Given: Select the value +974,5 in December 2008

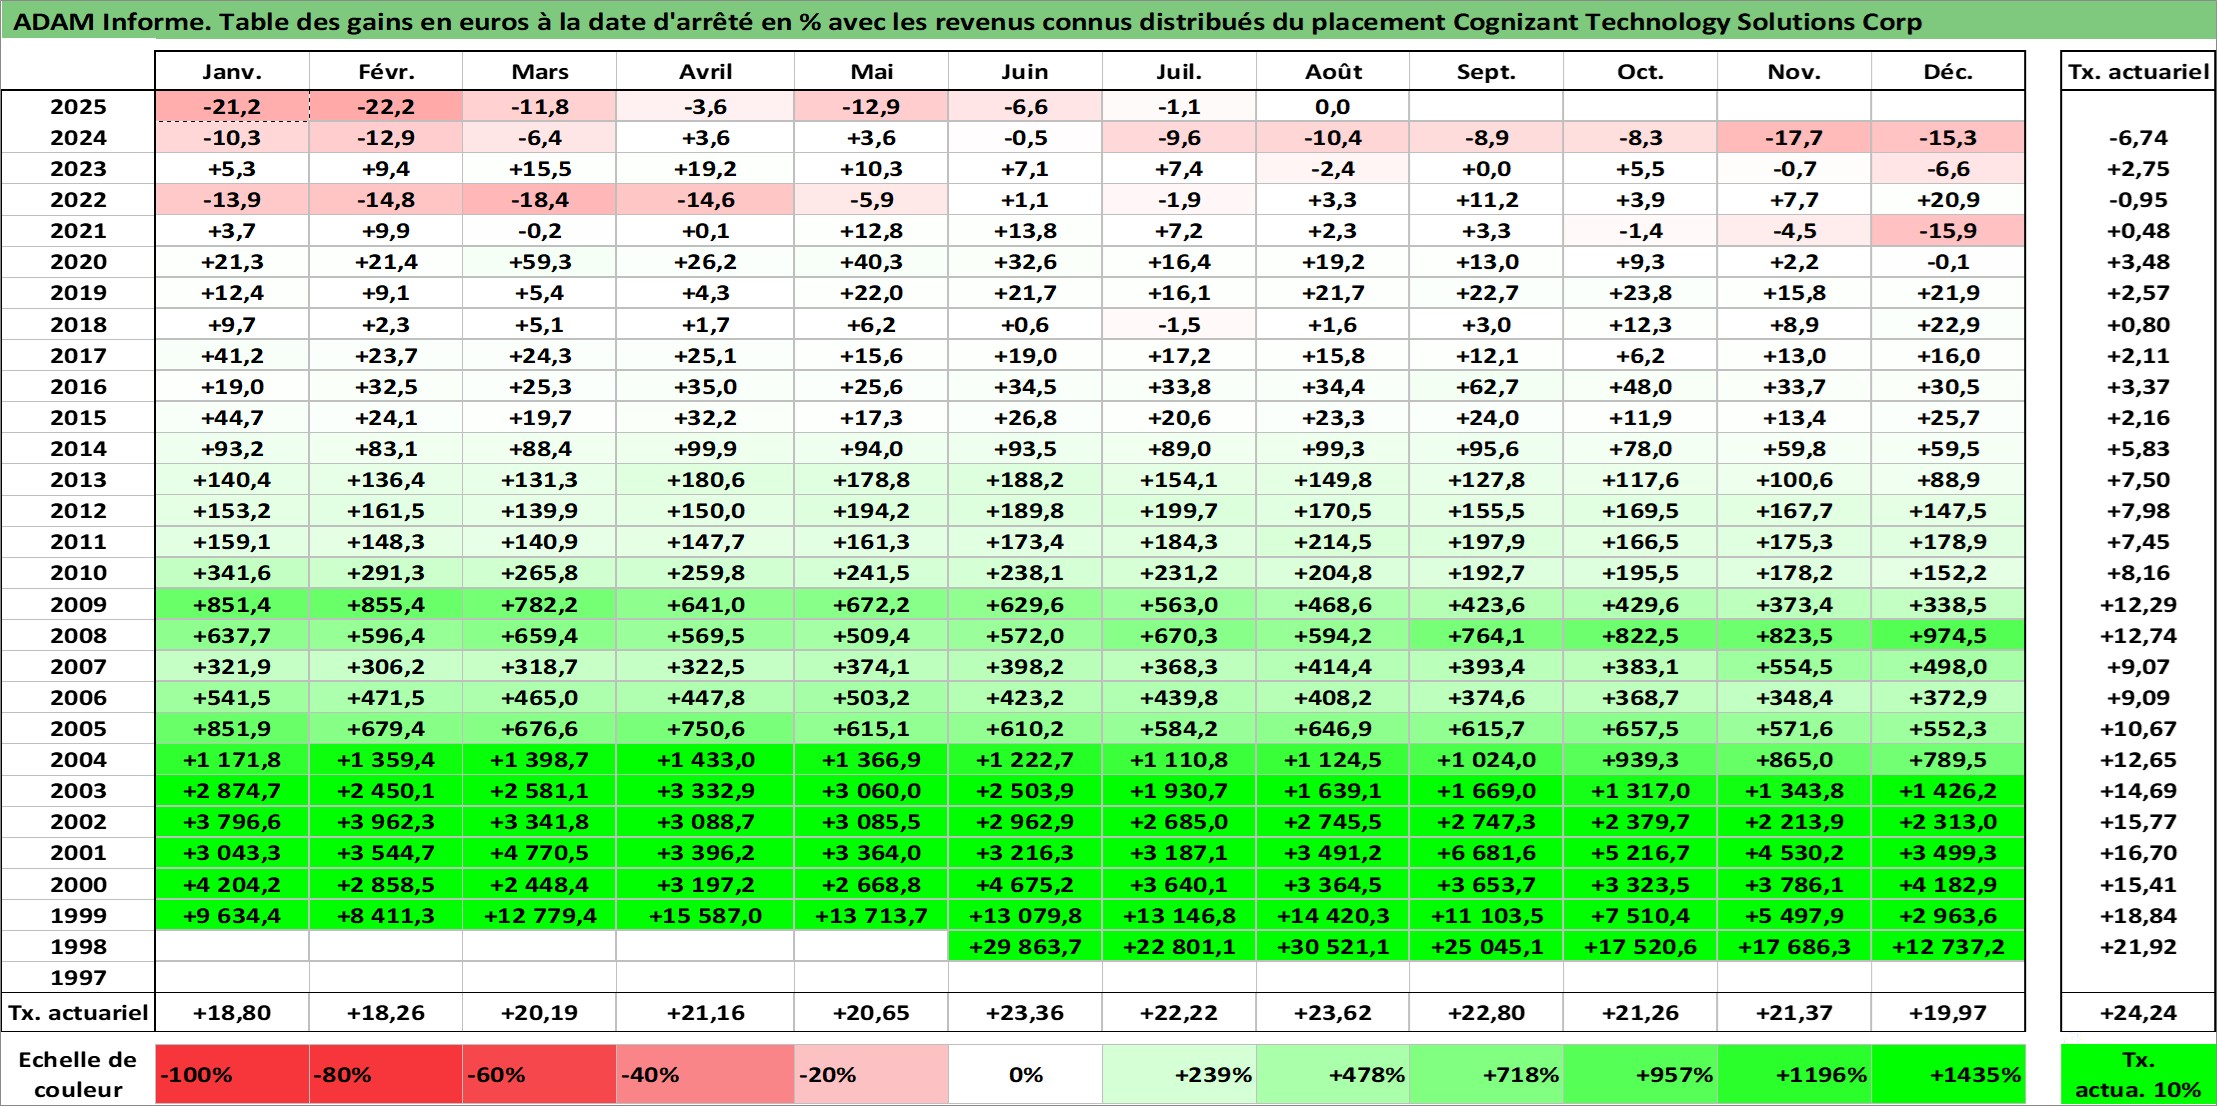Looking at the screenshot, I should pyautogui.click(x=1948, y=635).
